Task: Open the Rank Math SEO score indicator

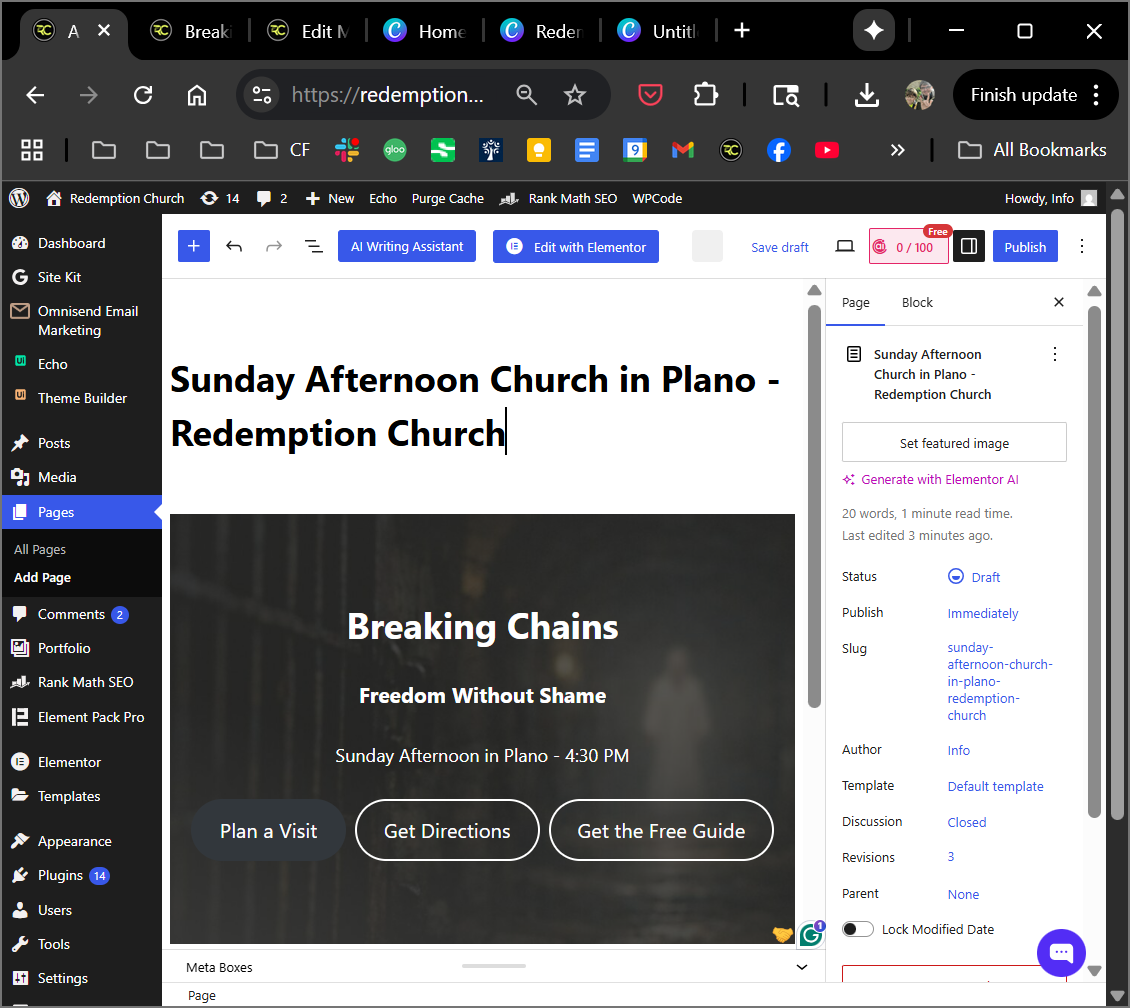Action: [x=908, y=247]
